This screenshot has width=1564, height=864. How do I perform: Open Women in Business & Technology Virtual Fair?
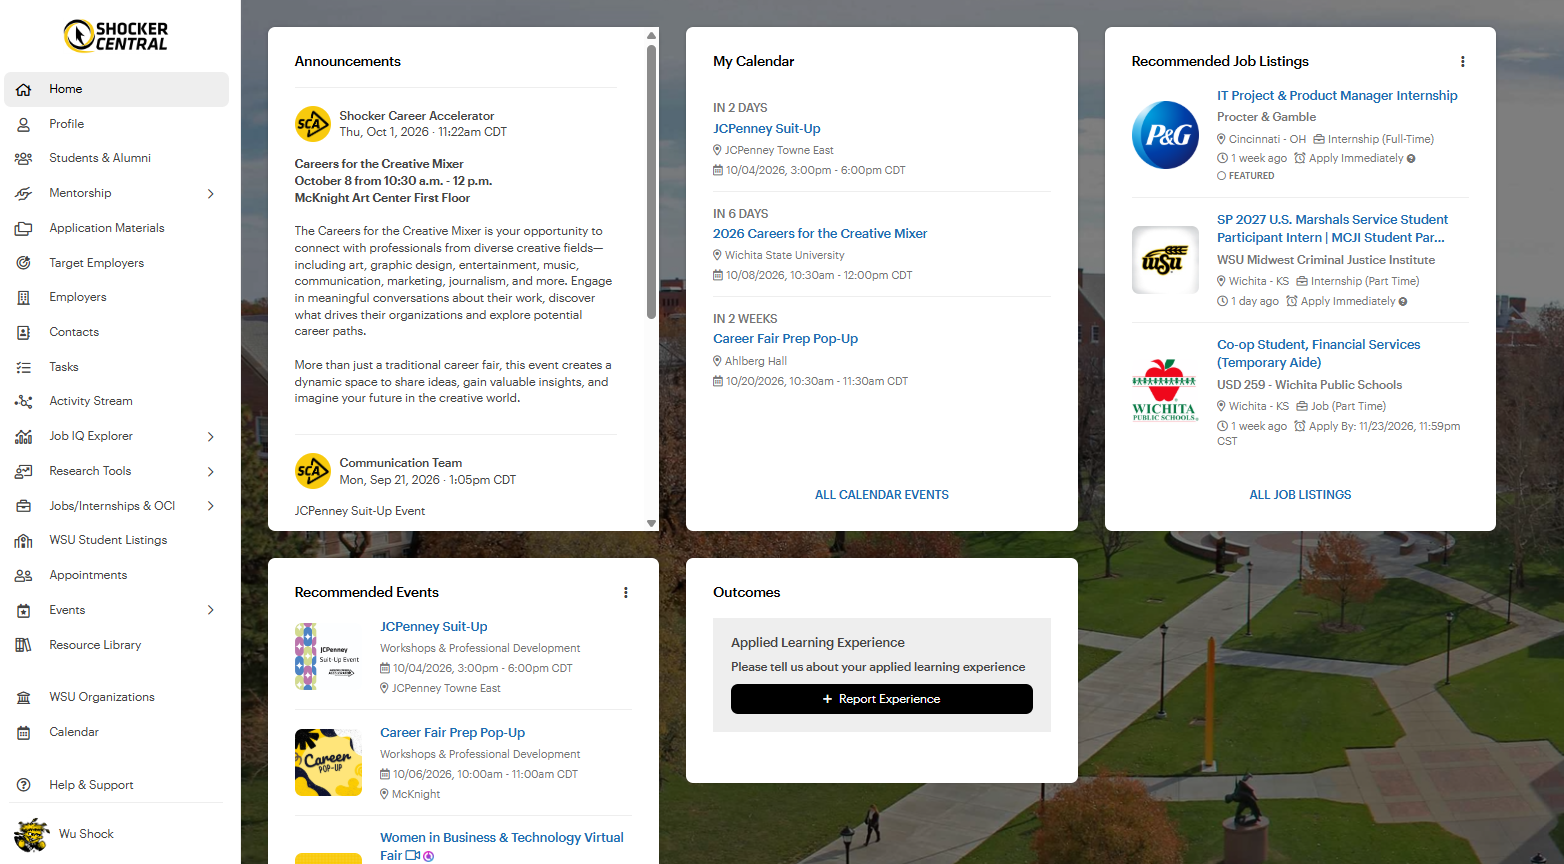(x=502, y=846)
